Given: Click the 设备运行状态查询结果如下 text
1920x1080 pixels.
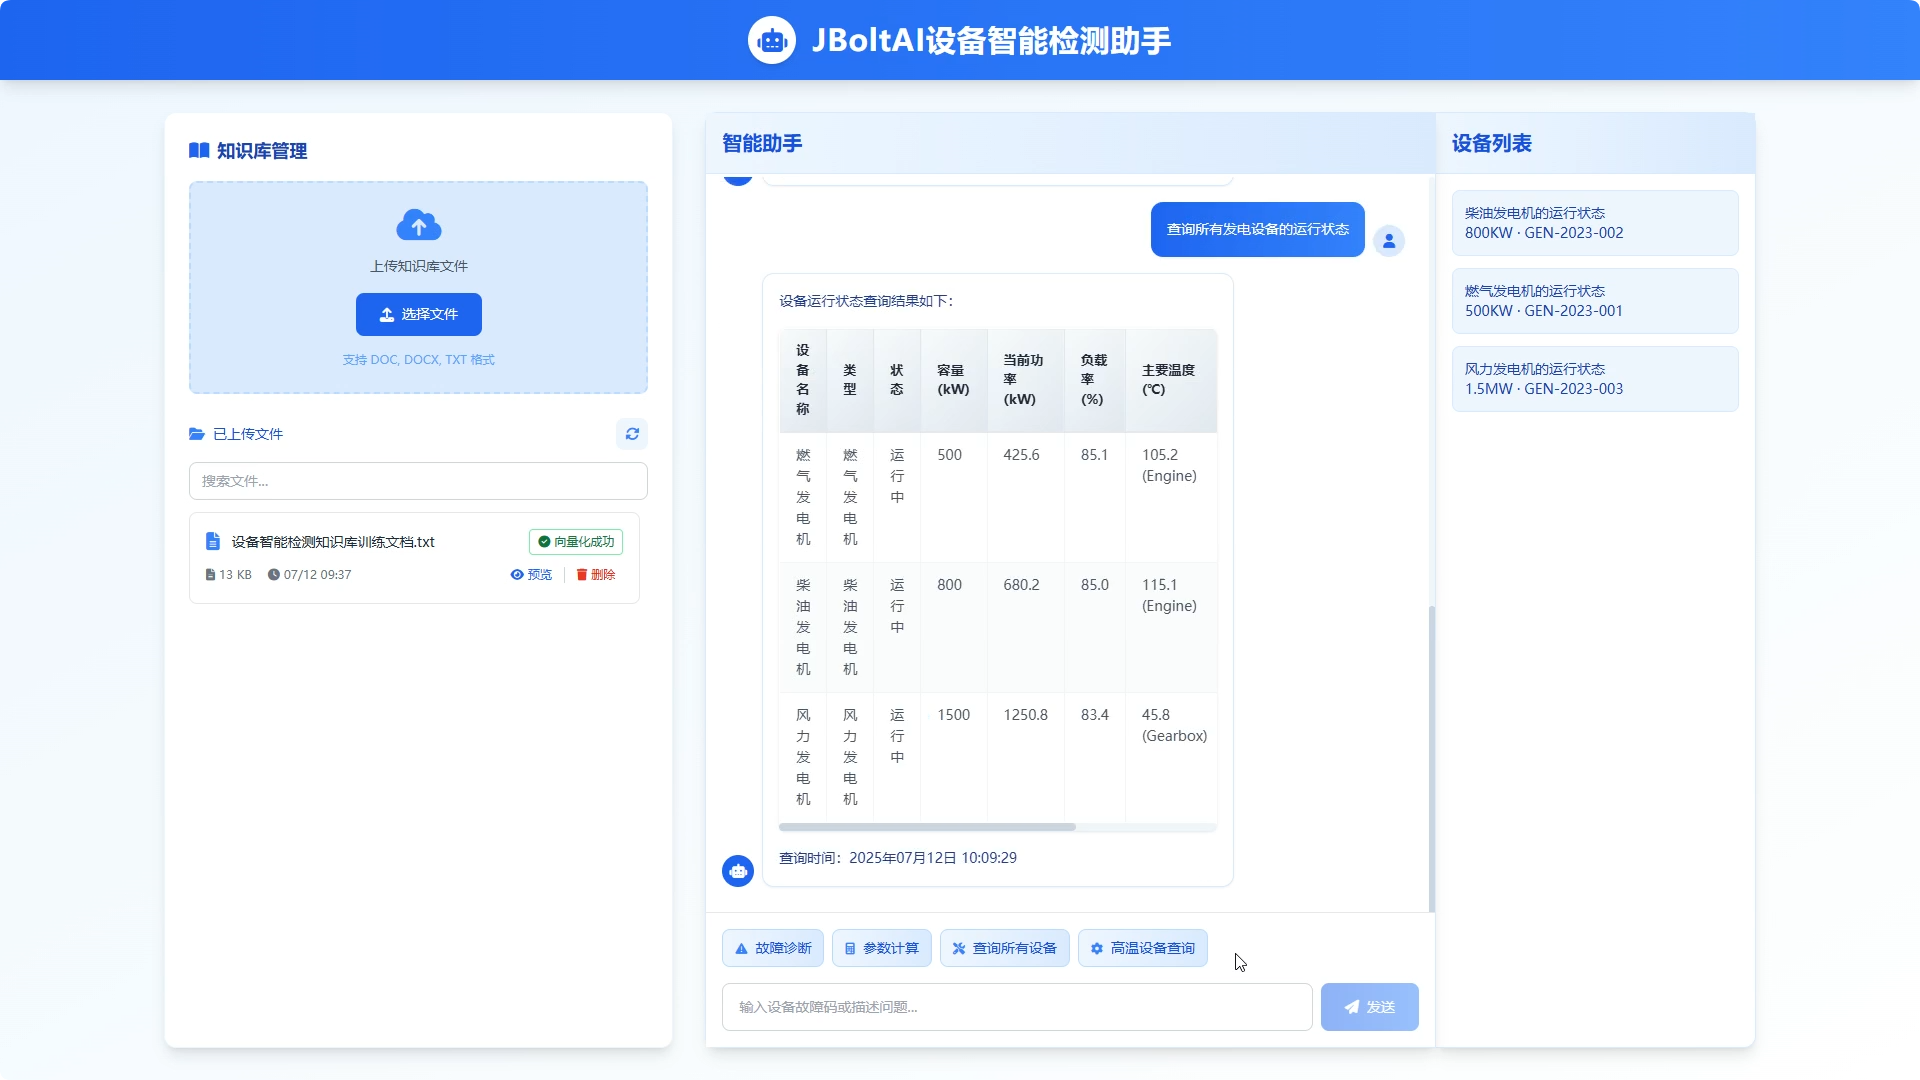Looking at the screenshot, I should (866, 301).
